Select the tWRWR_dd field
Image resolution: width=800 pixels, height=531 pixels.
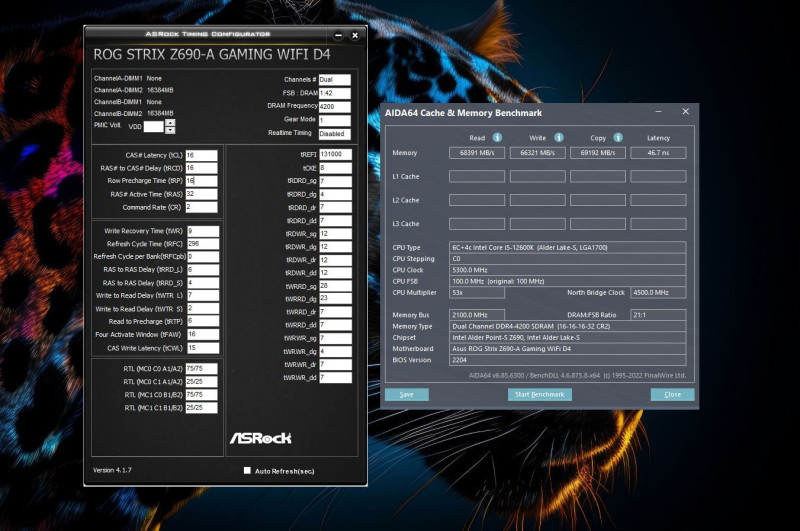pyautogui.click(x=335, y=377)
